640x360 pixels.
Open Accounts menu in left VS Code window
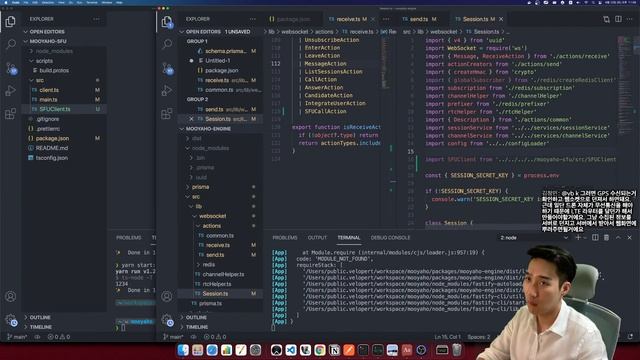tap(11, 296)
